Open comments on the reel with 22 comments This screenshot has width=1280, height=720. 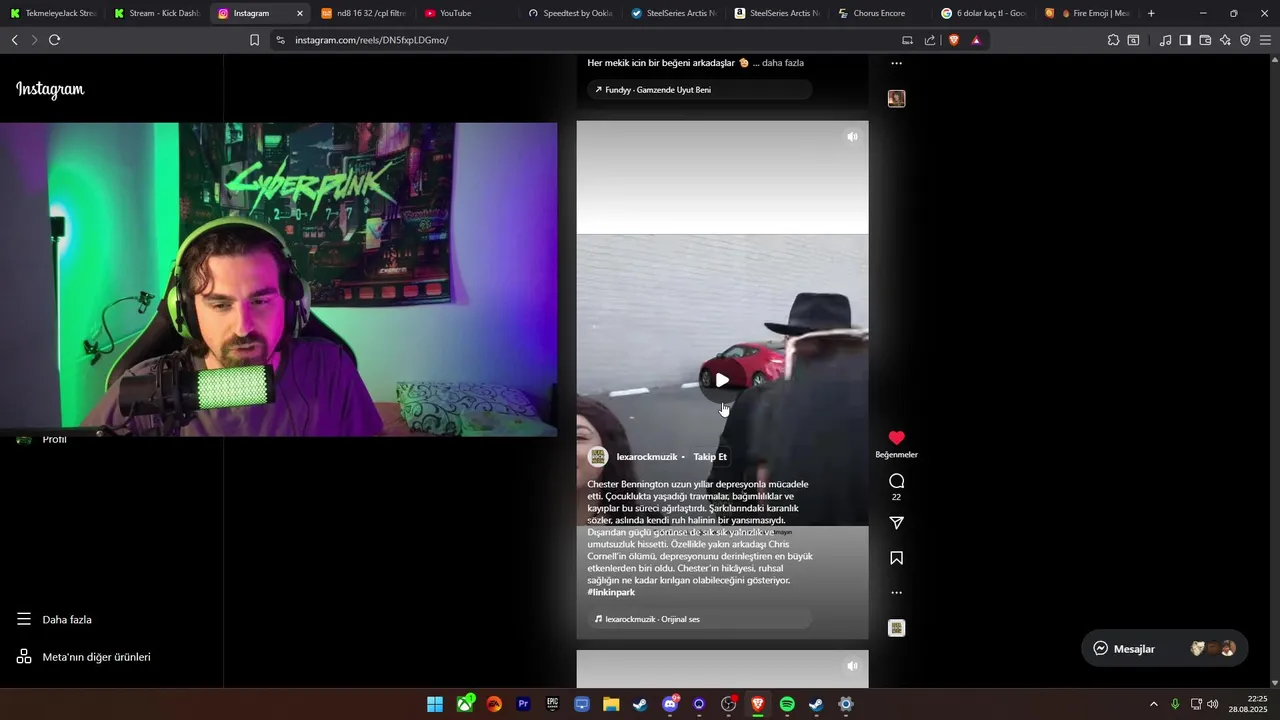[x=897, y=481]
